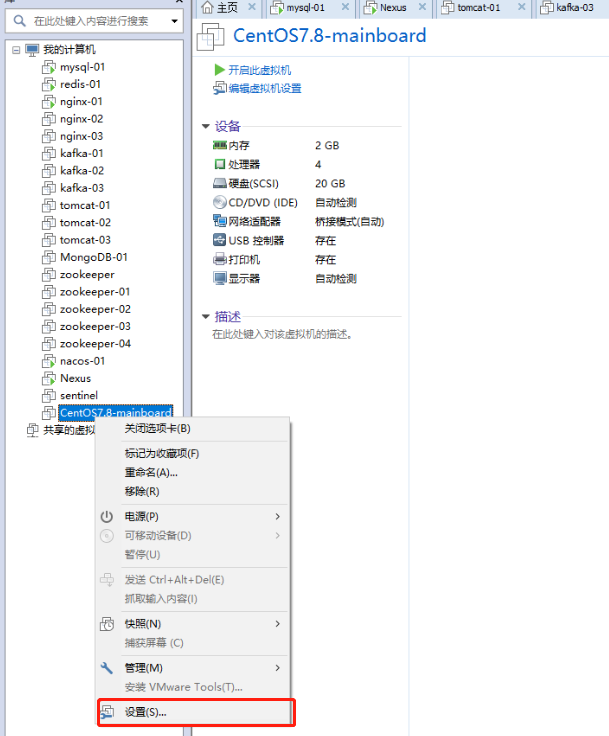Click the CD/DVD (IDE) disc icon
Image resolution: width=609 pixels, height=736 pixels.
tap(220, 202)
